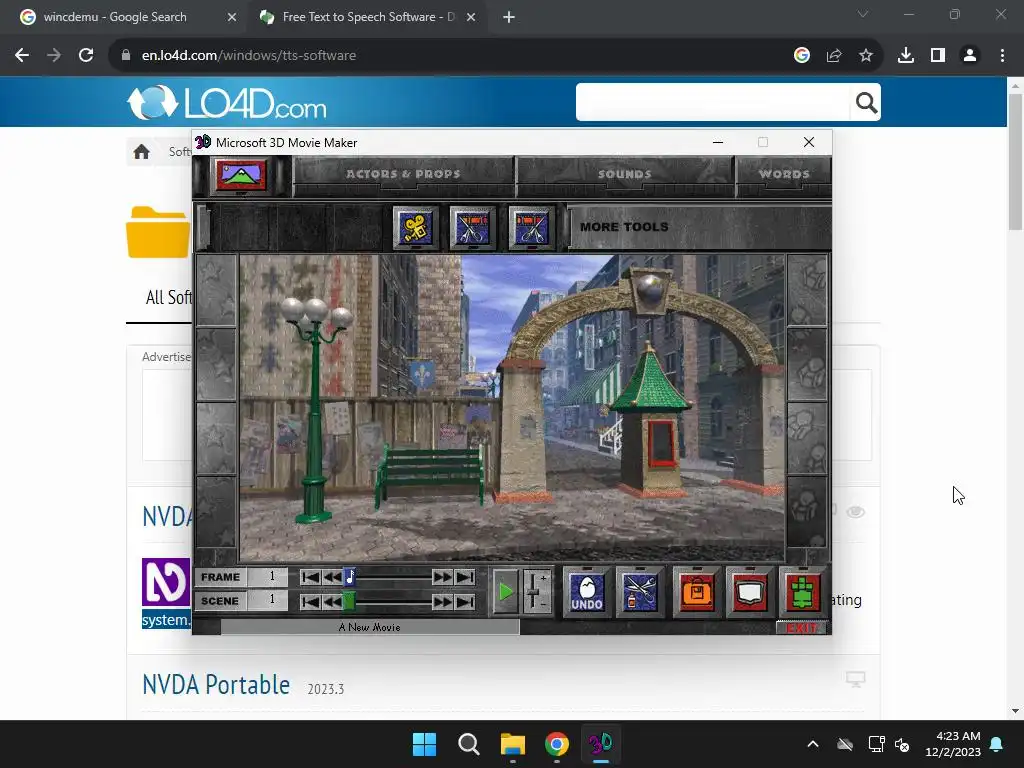The width and height of the screenshot is (1024, 768).
Task: Click the LO4D search magnifier button
Action: point(866,103)
